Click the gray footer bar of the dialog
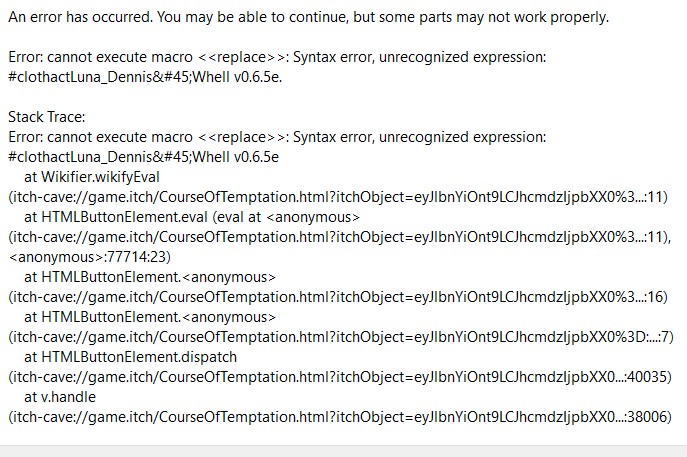Viewport: 687px width, 457px height. (x=344, y=451)
